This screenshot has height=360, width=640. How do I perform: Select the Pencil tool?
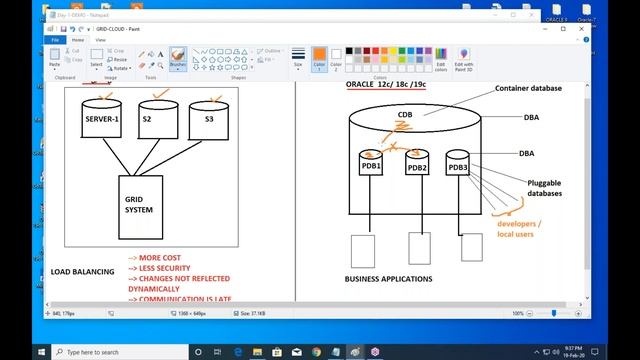pyautogui.click(x=142, y=54)
